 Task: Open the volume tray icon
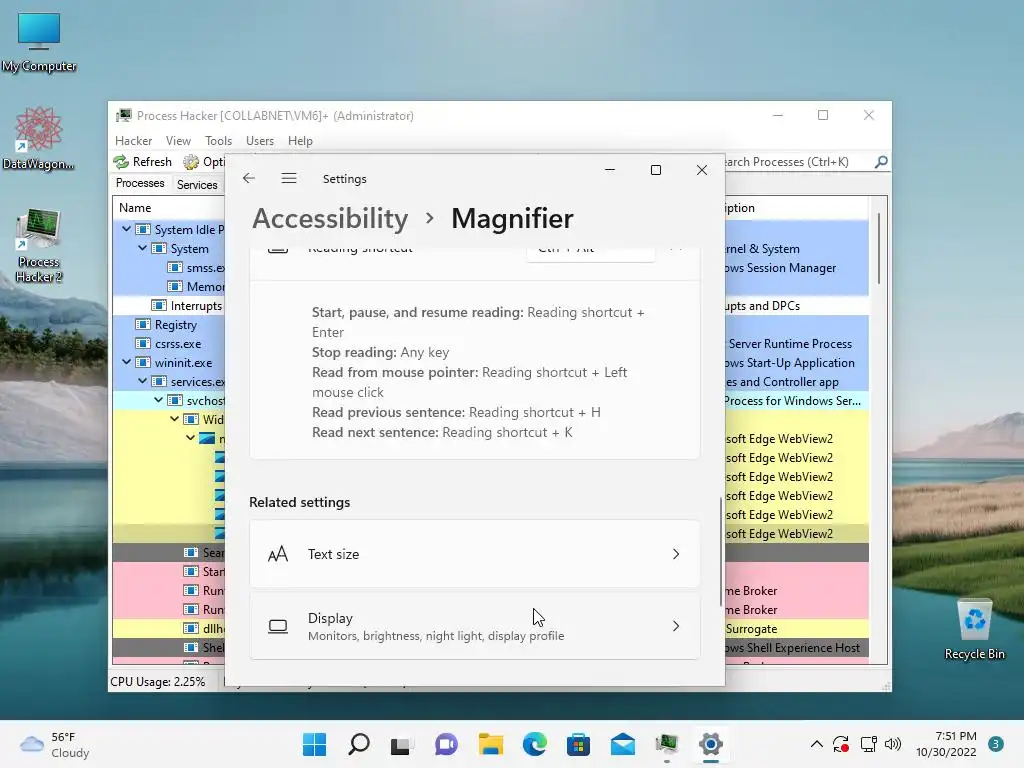(893, 744)
